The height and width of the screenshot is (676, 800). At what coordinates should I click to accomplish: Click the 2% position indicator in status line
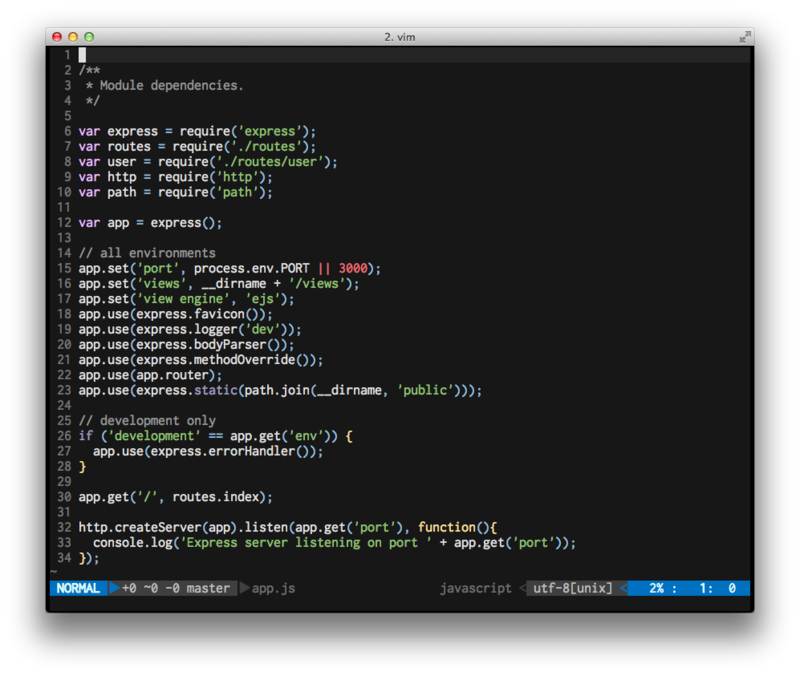[656, 588]
